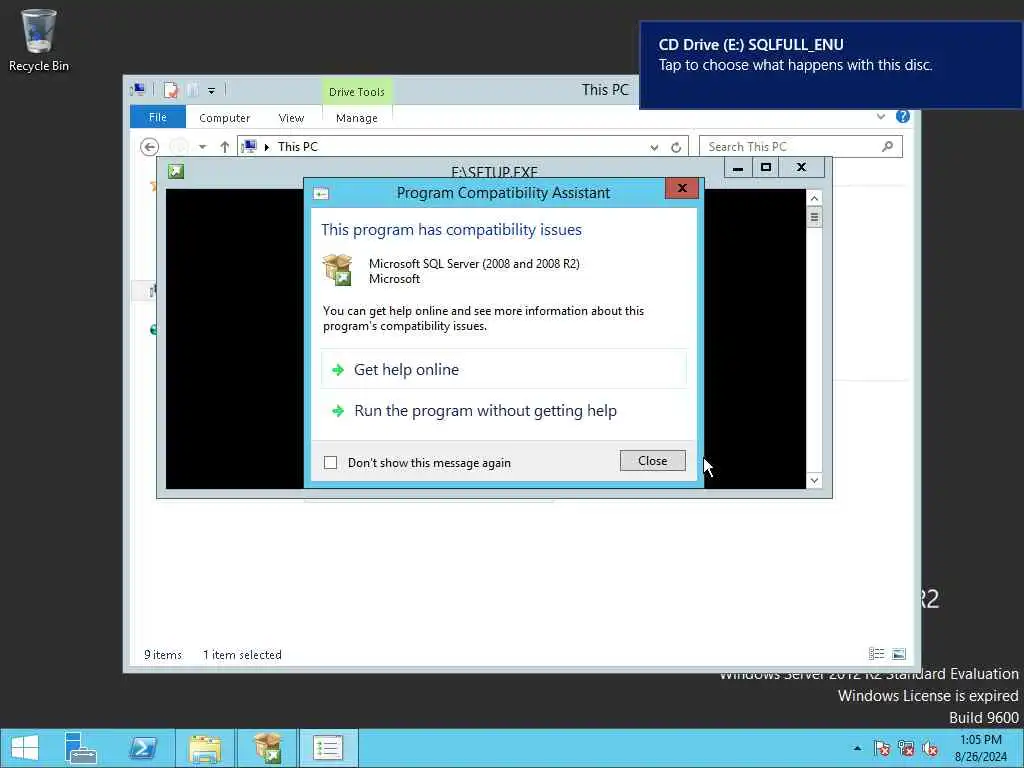Close the Program Compatibility Assistant with red X
The image size is (1024, 768).
point(682,188)
